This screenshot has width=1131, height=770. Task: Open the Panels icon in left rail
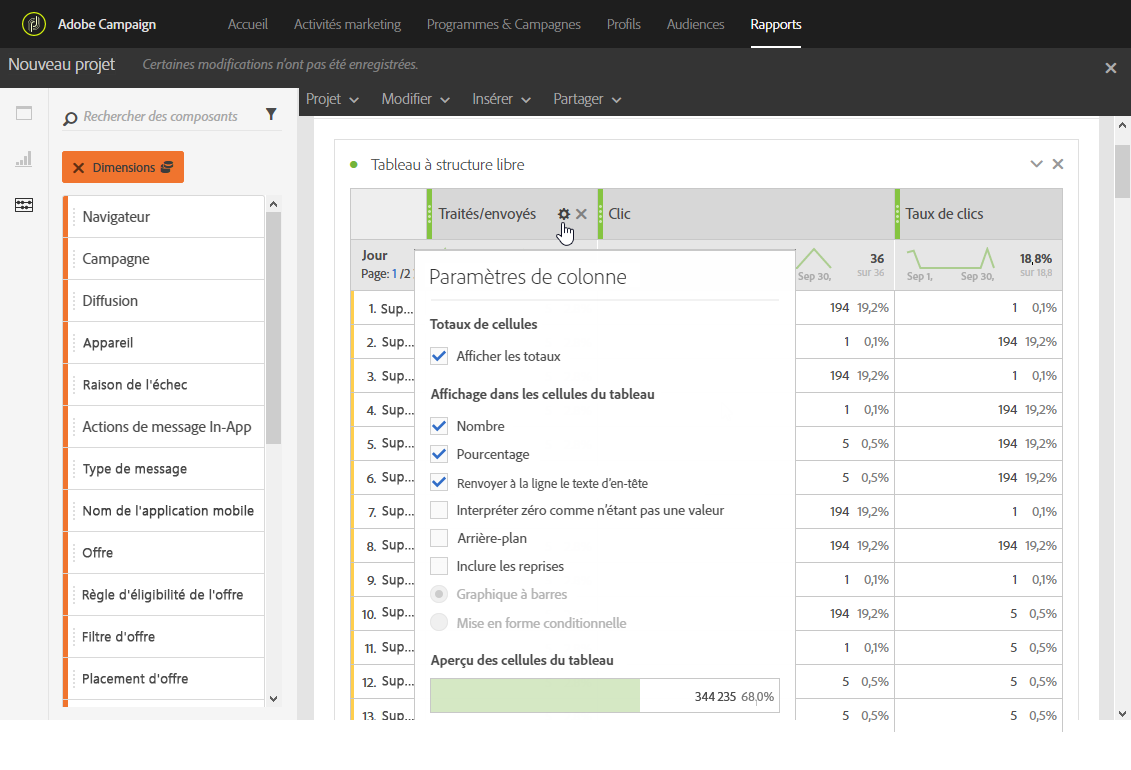coord(24,113)
